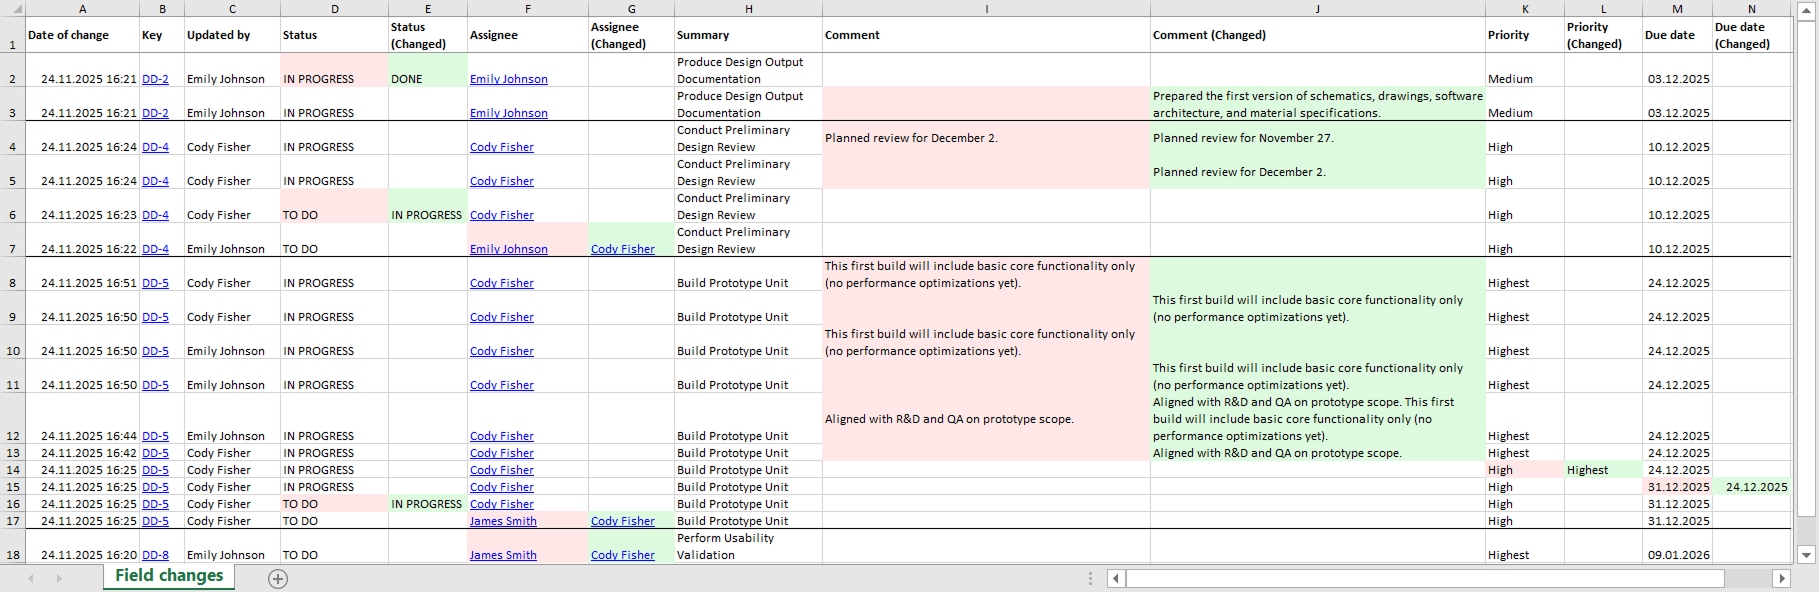This screenshot has height=592, width=1819.
Task: Select pink '31.12.2025' due date in row 15
Action: pos(1677,487)
